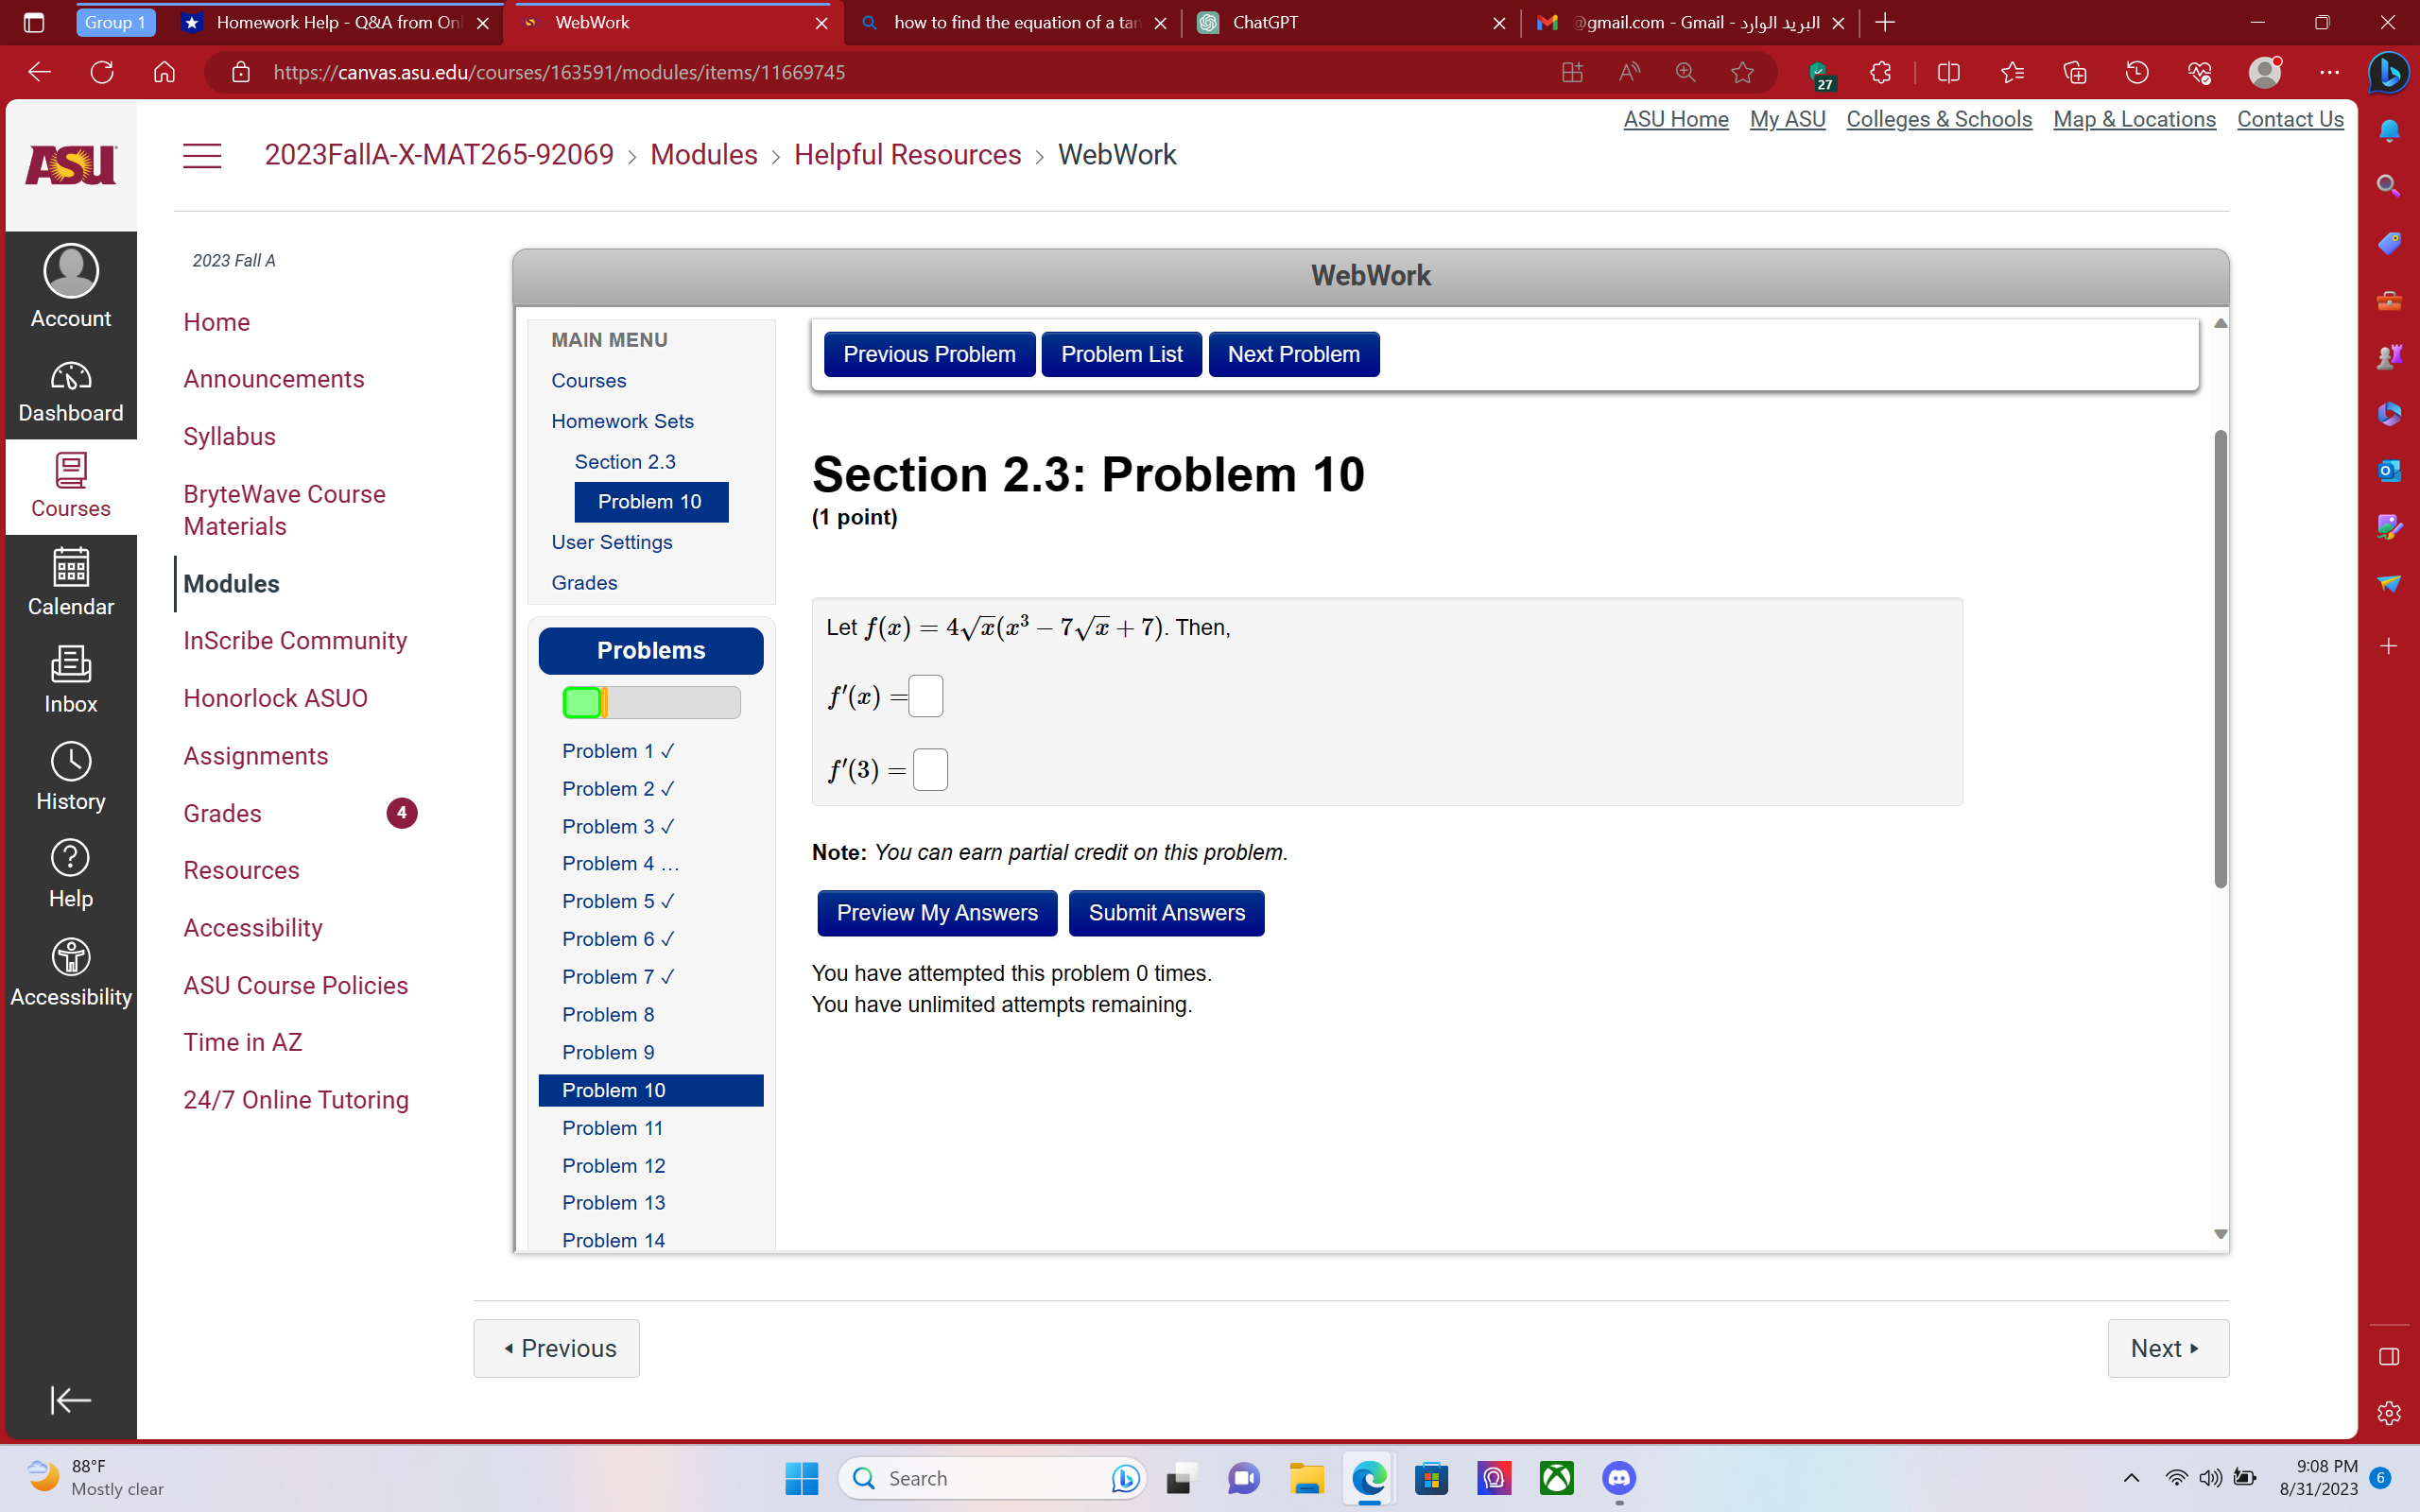Open browsing History in the Edge toolbar
The width and height of the screenshot is (2420, 1512).
[2138, 71]
